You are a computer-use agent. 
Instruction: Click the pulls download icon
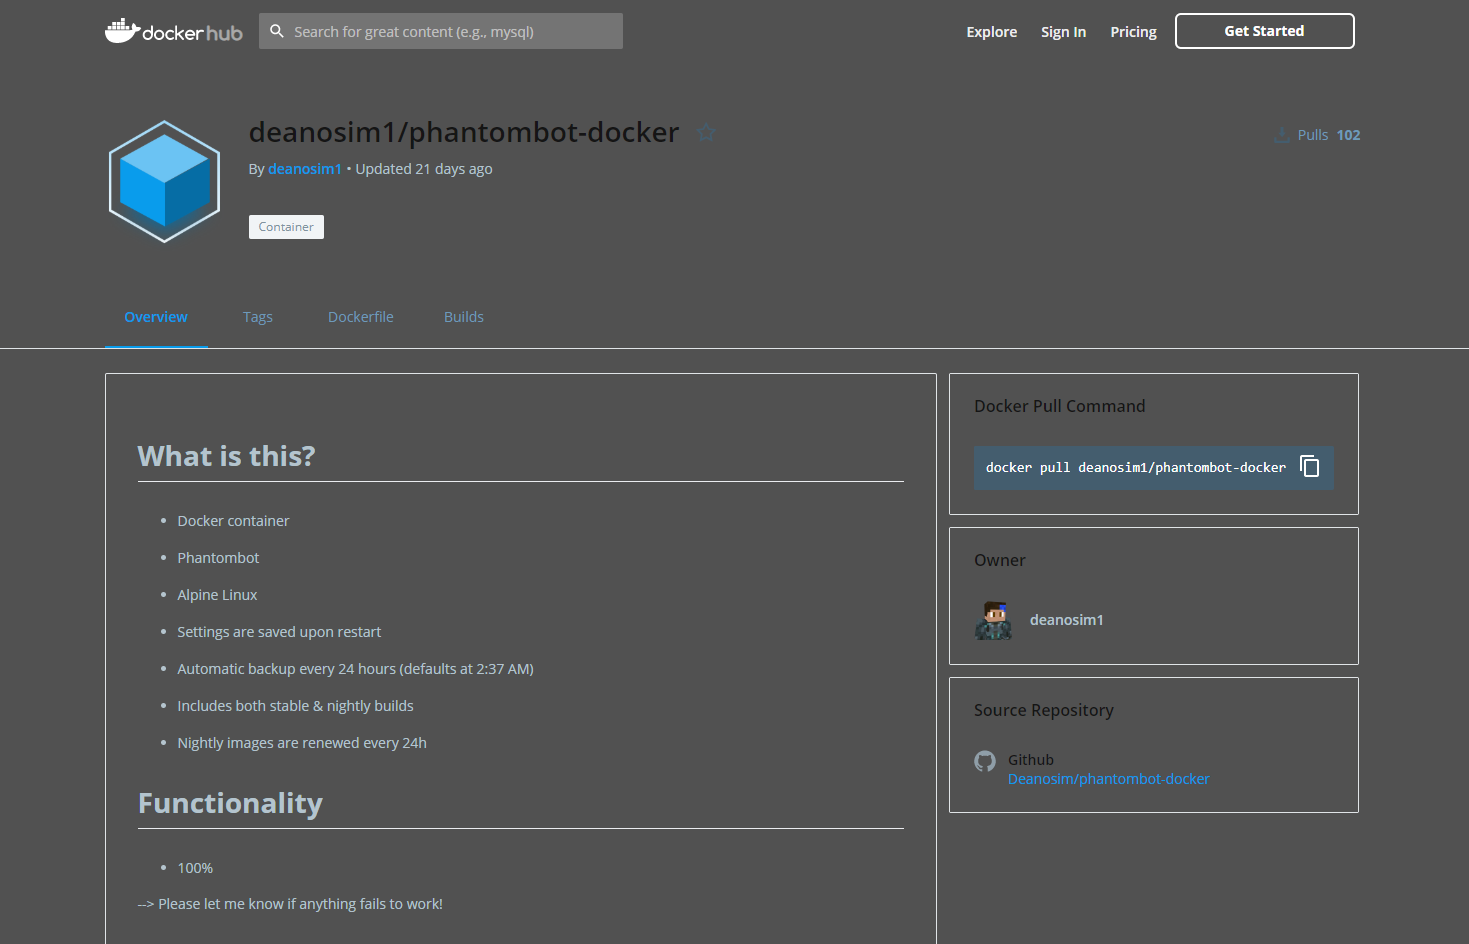point(1281,135)
